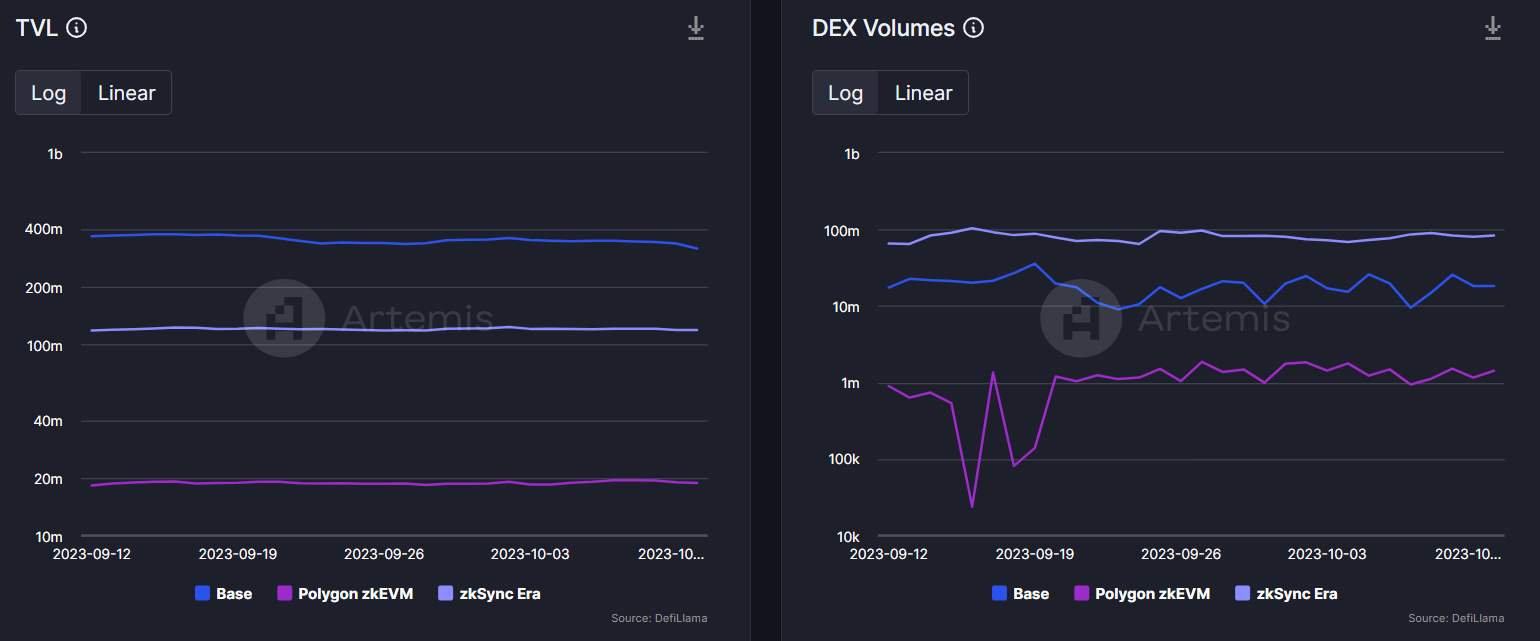Click the 2023-09-26 label on TVL axis
Image resolution: width=1540 pixels, height=641 pixels.
(384, 553)
